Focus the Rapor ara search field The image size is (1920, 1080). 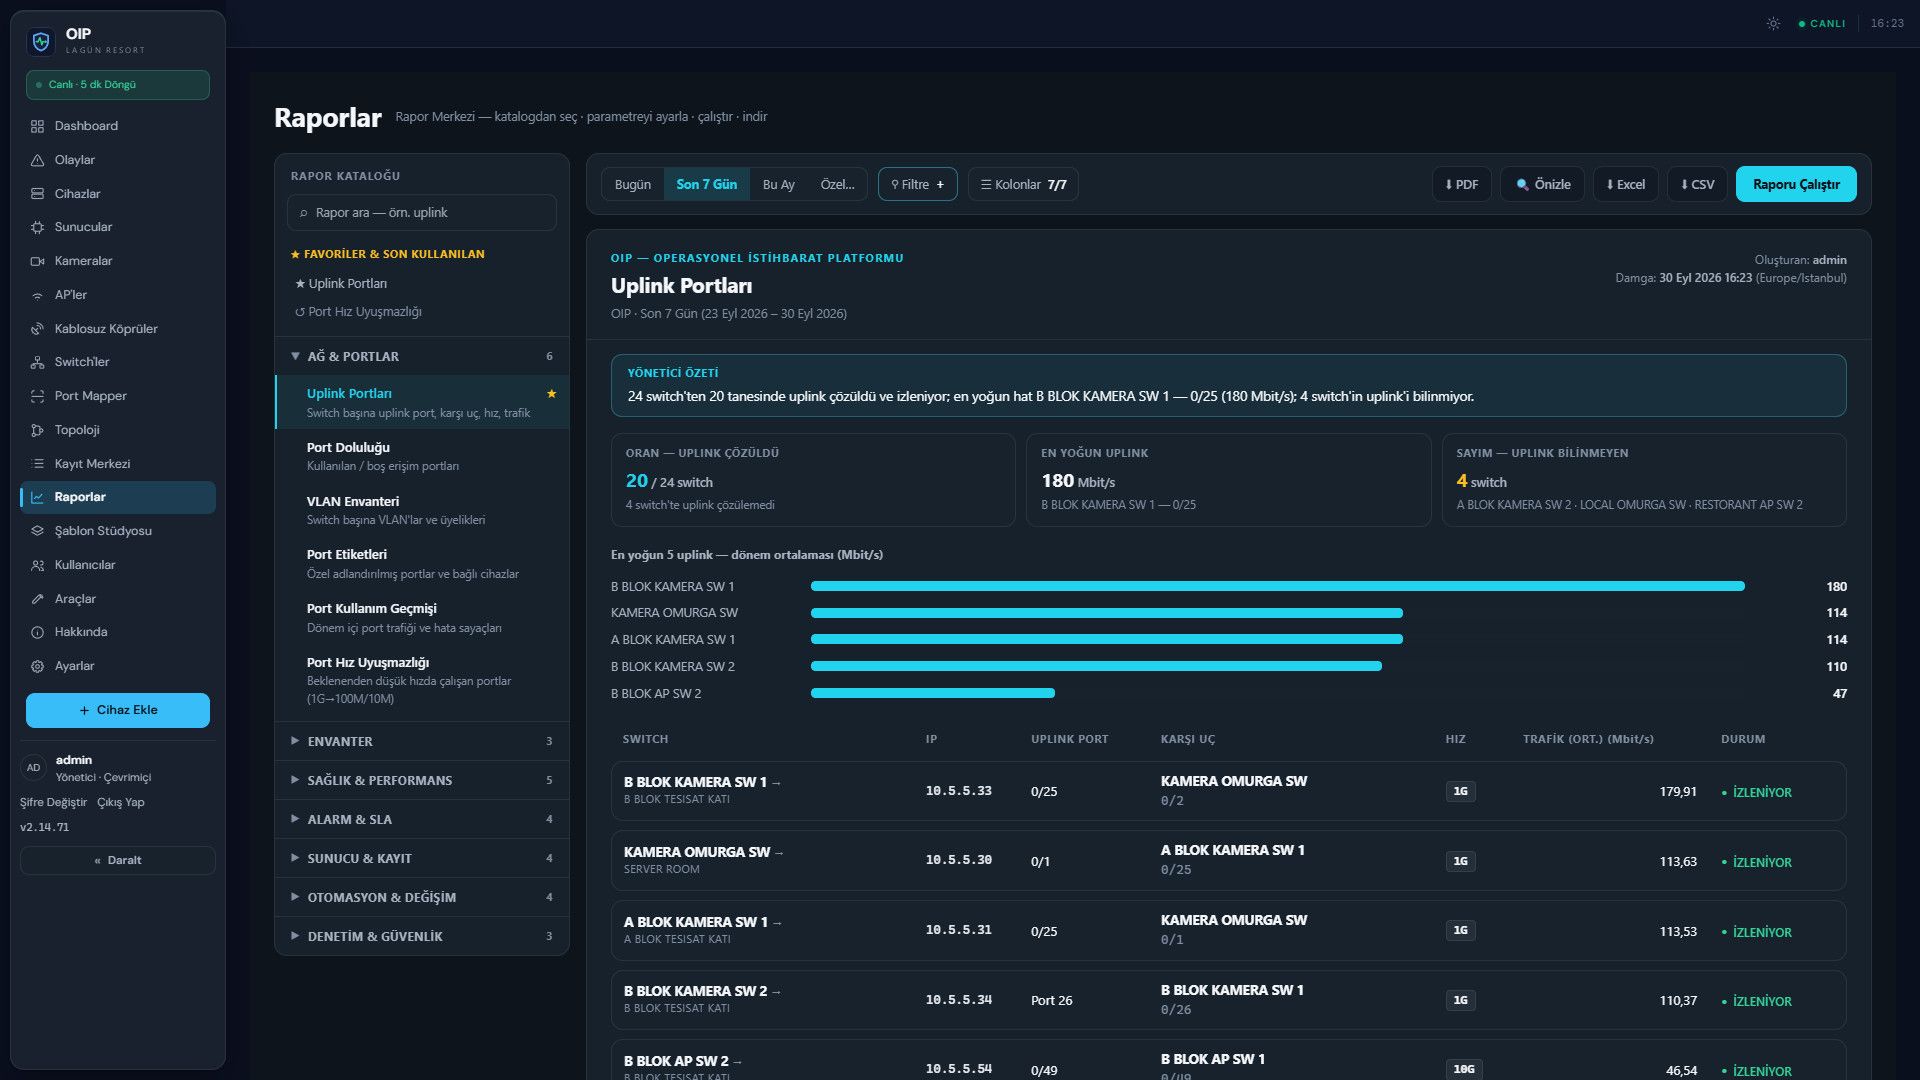pos(422,213)
